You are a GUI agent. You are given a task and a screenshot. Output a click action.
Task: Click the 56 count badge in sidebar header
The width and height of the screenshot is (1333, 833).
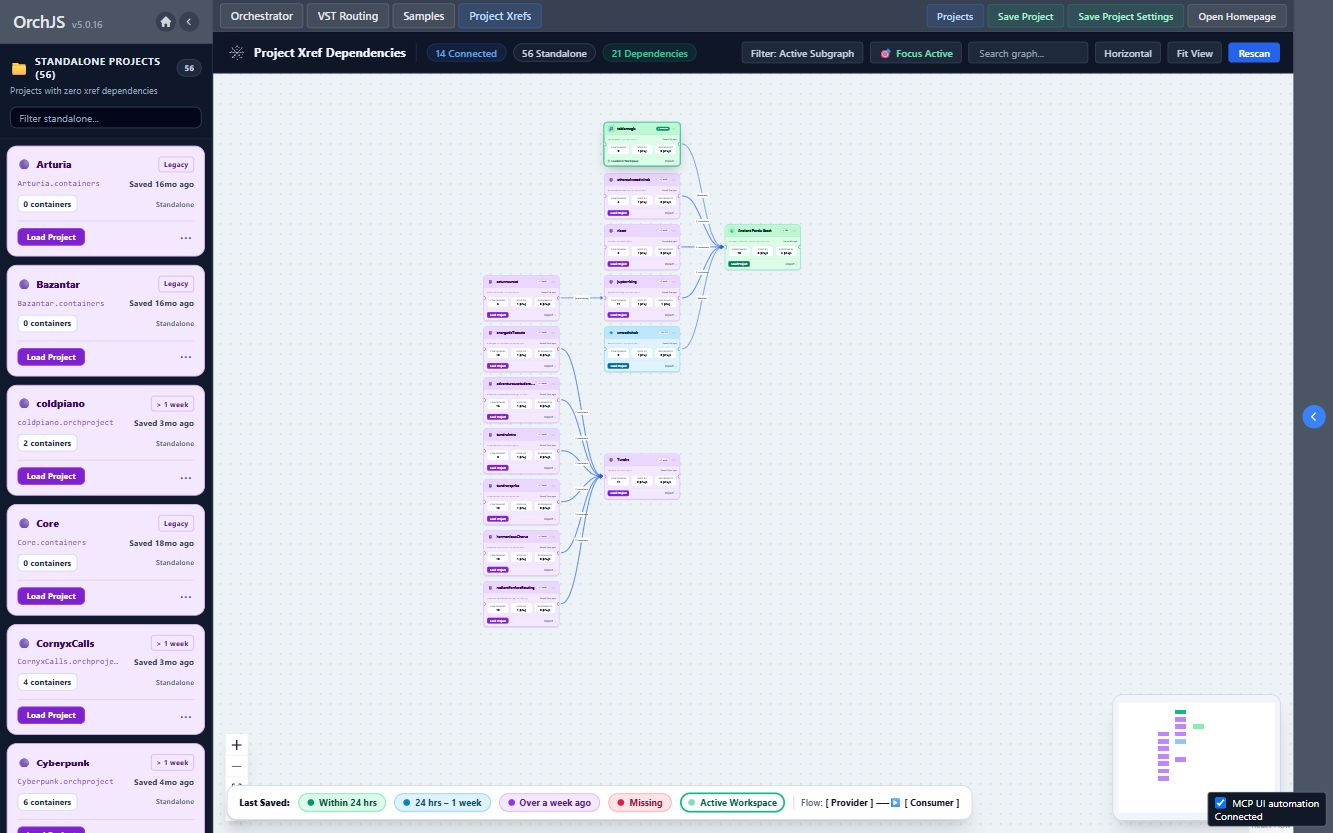click(x=189, y=68)
